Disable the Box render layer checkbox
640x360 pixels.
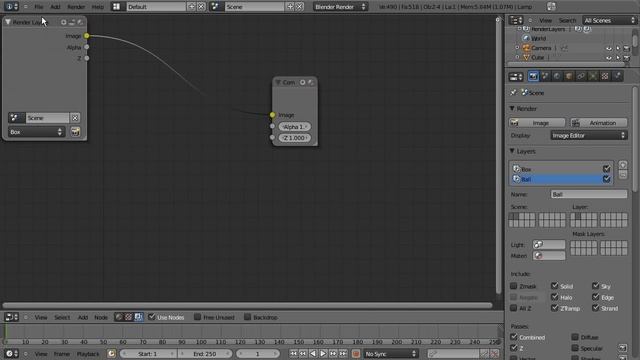[606, 168]
